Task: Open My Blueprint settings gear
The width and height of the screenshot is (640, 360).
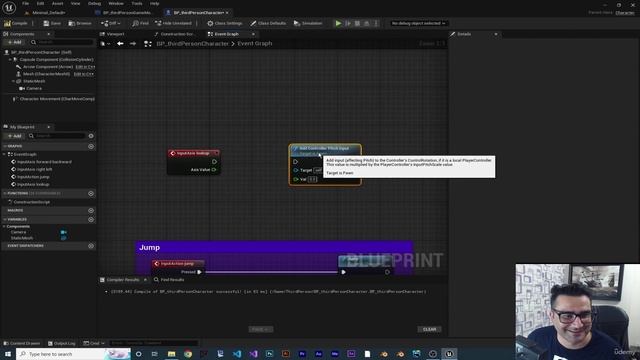Action: tap(91, 136)
